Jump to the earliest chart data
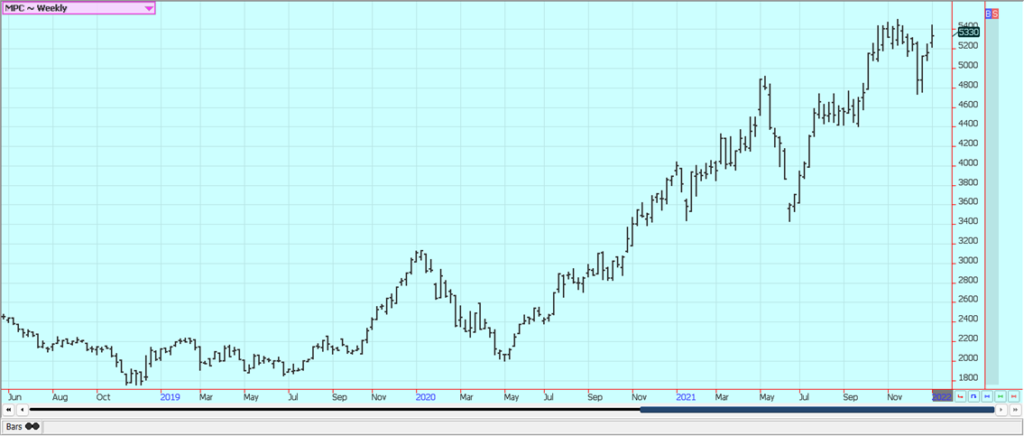The width and height of the screenshot is (1024, 436). [x=8, y=410]
